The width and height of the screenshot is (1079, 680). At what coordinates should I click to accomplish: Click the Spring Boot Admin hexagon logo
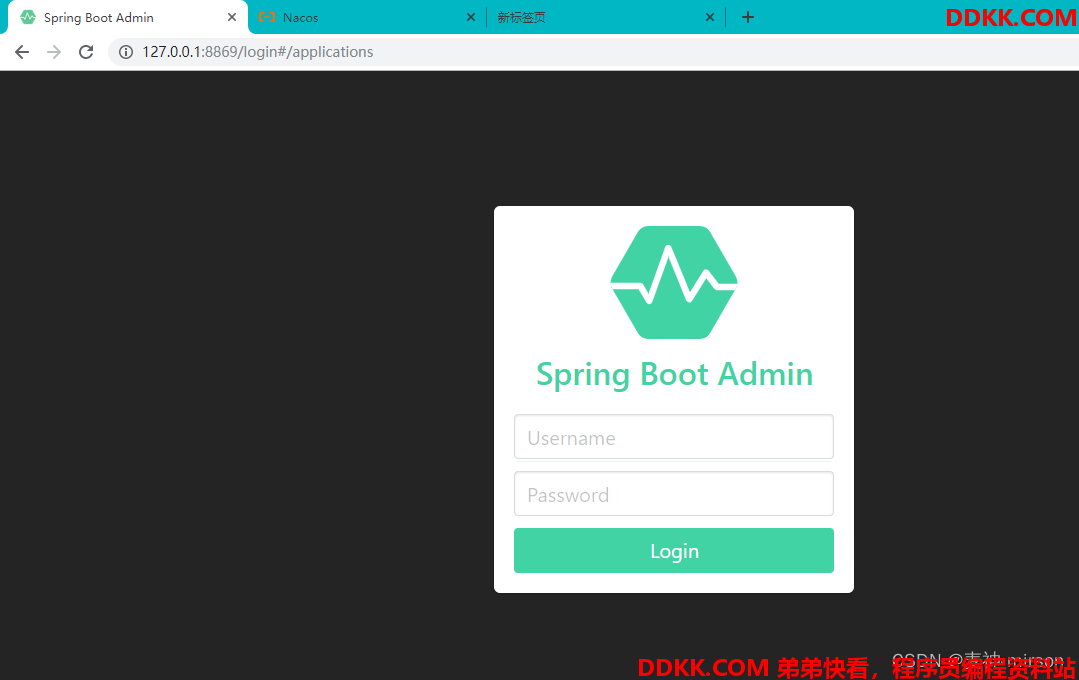(674, 282)
